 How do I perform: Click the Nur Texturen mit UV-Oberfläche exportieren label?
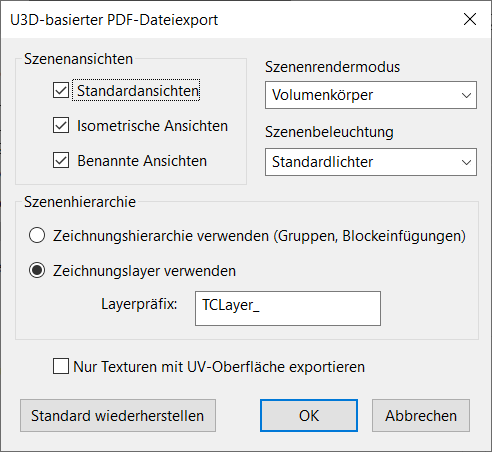pyautogui.click(x=219, y=367)
